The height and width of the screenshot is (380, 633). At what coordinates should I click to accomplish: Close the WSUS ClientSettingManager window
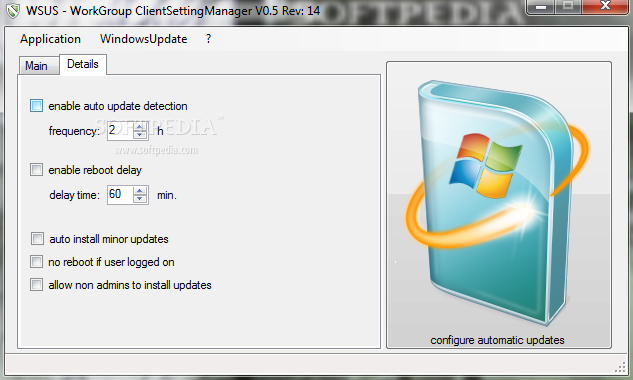(605, 6)
